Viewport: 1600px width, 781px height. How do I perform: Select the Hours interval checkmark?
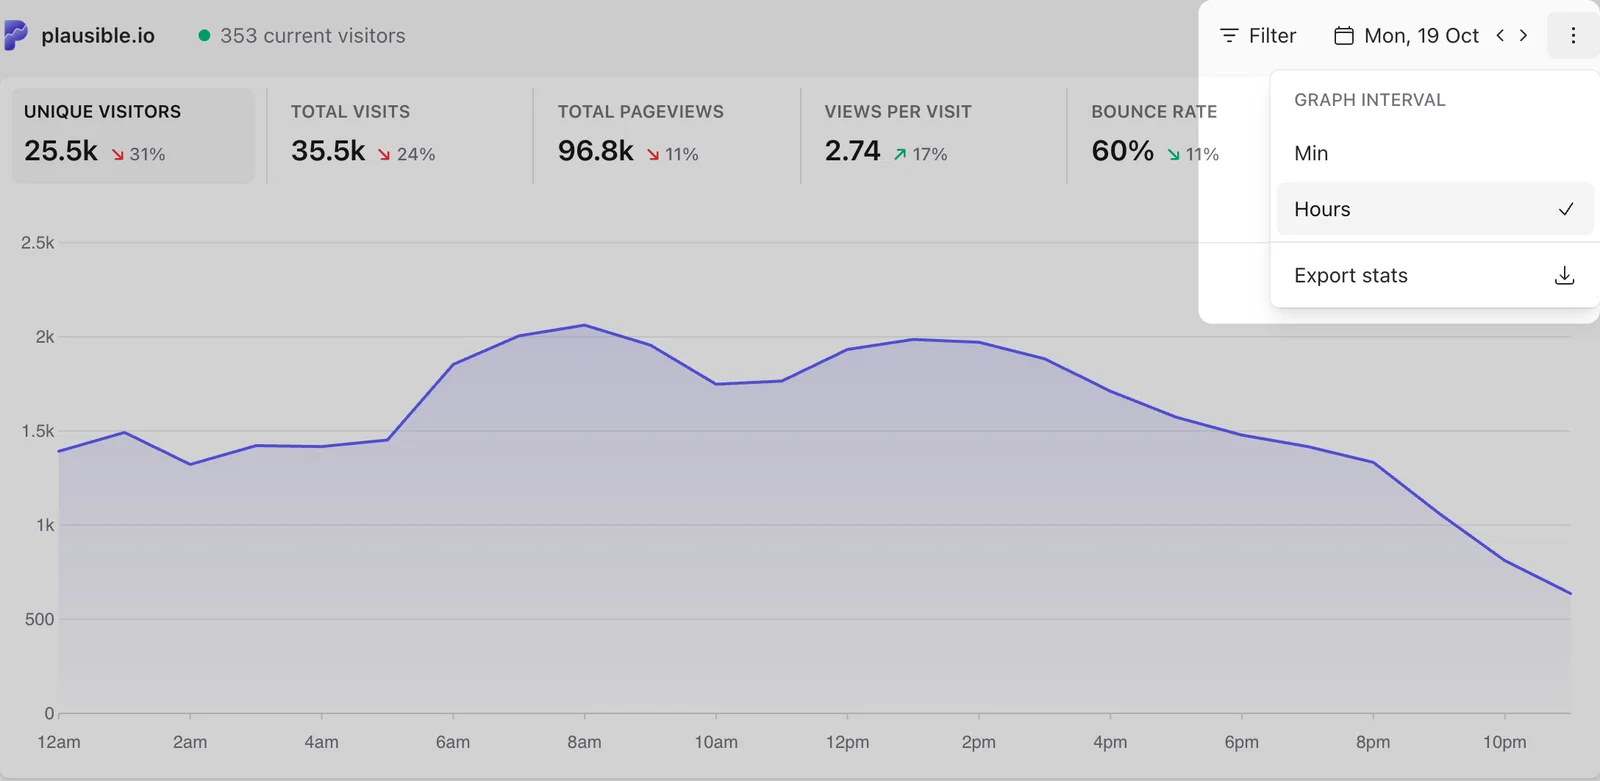[x=1566, y=209]
